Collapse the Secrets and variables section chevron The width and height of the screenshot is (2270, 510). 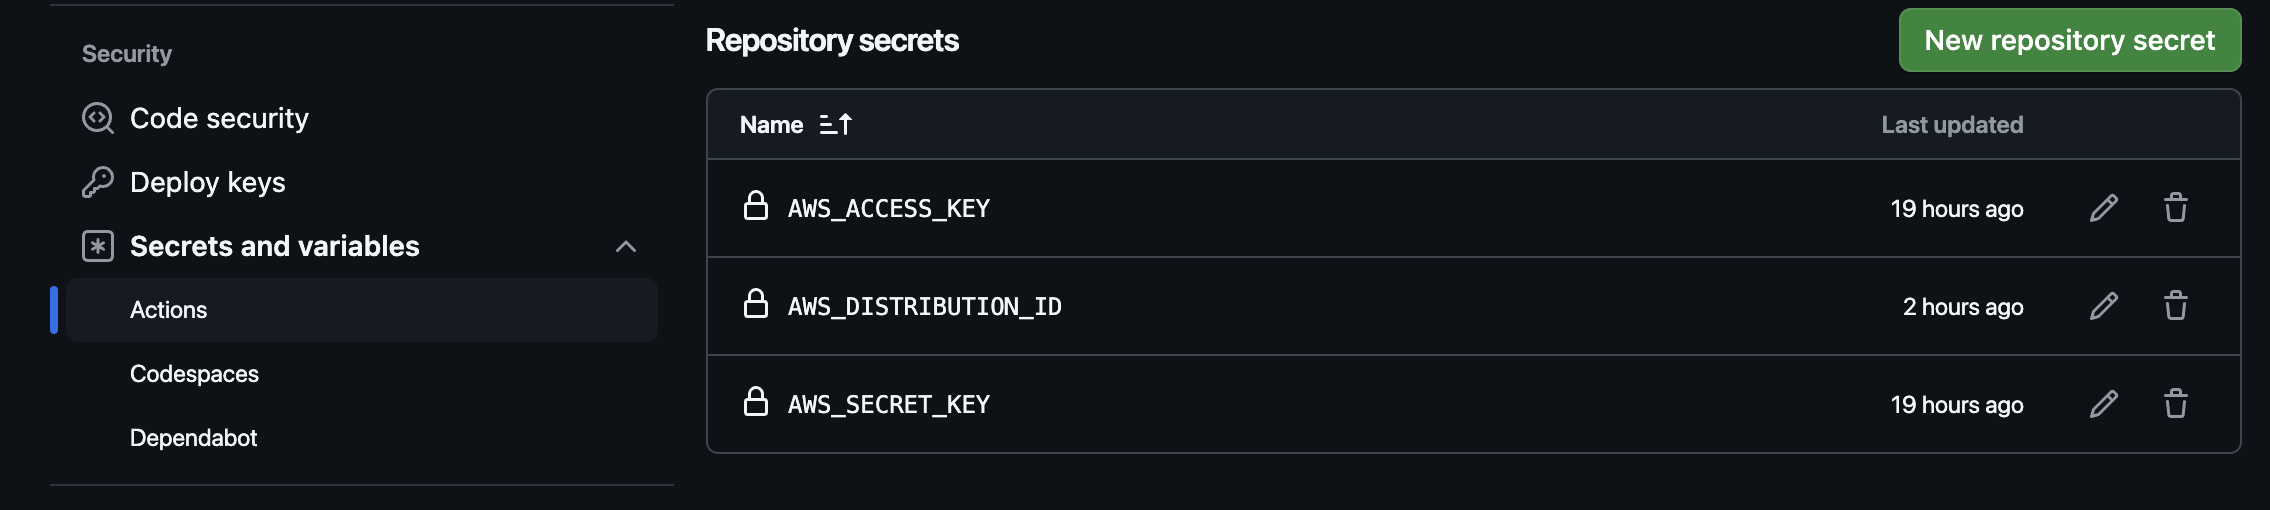[626, 246]
